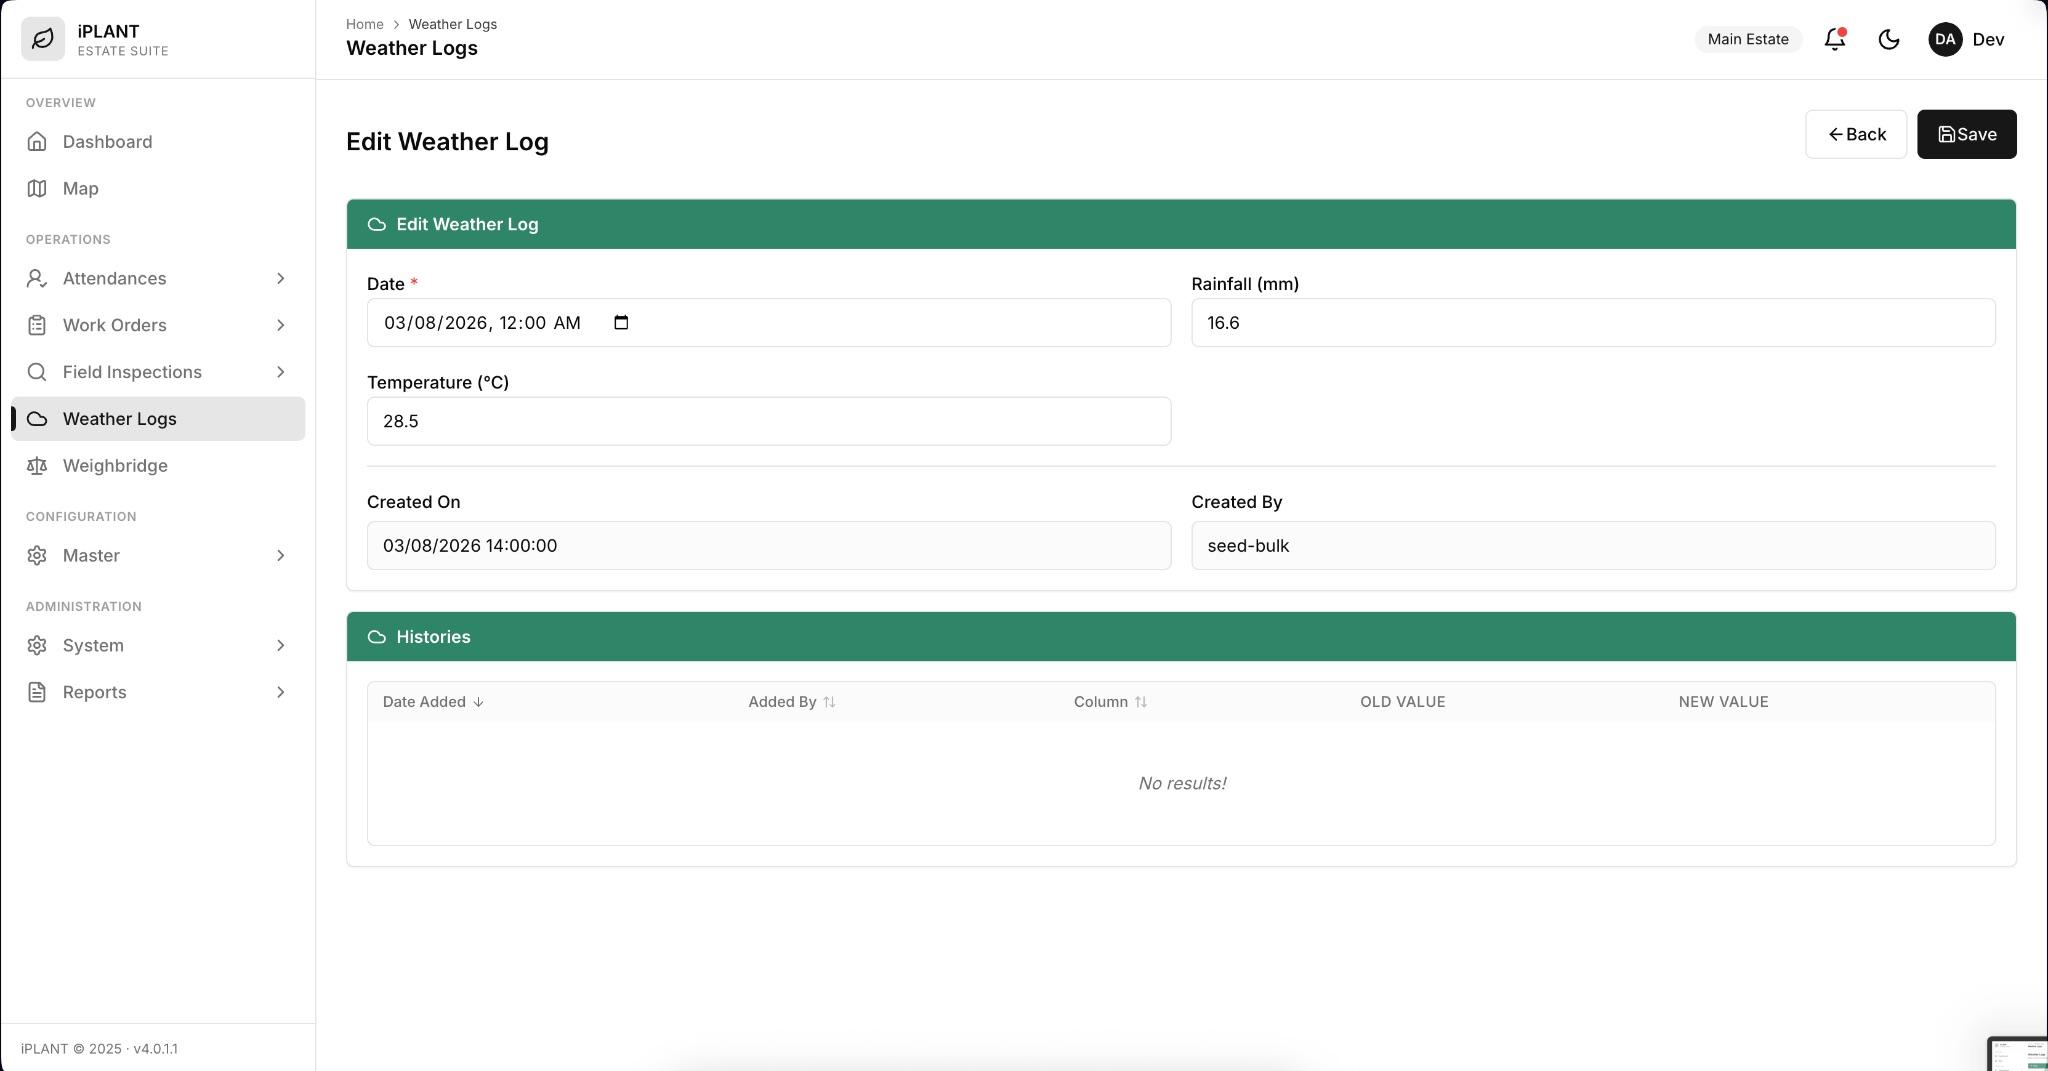Click cloud icon in Edit Weather Log header
Image resolution: width=2048 pixels, height=1071 pixels.
[377, 224]
